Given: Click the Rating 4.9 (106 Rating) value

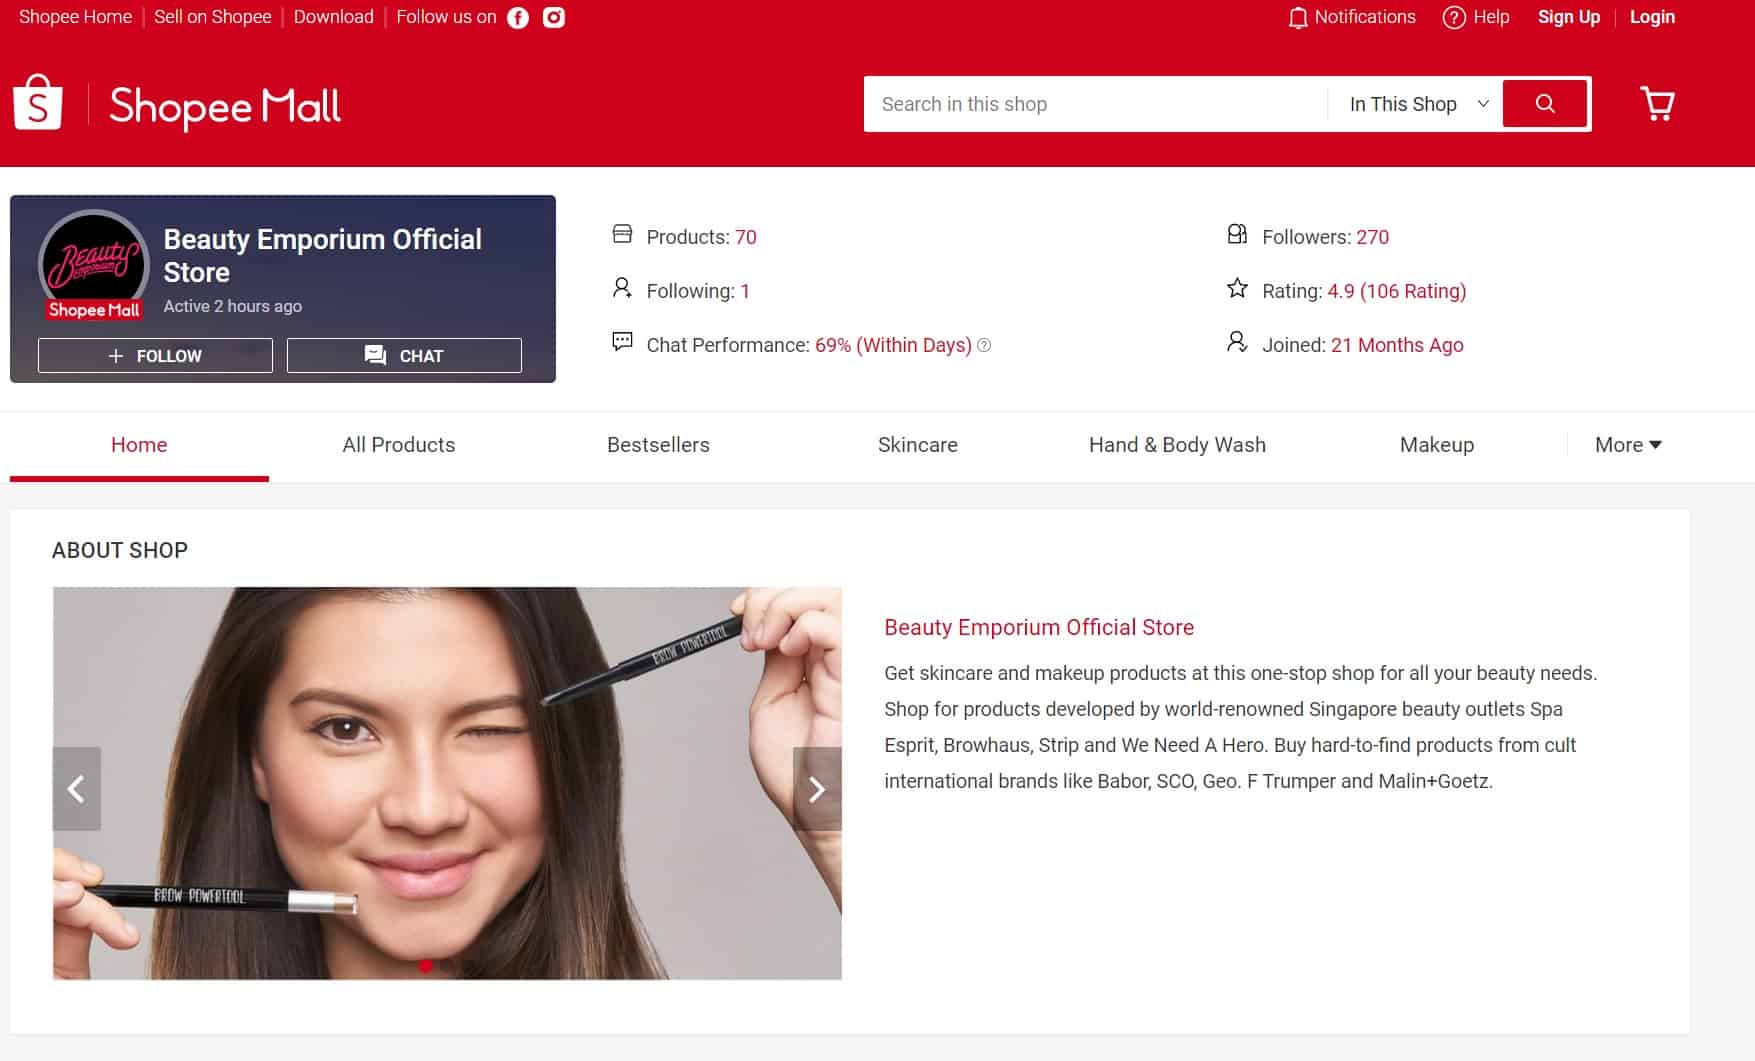Looking at the screenshot, I should pyautogui.click(x=1396, y=291).
